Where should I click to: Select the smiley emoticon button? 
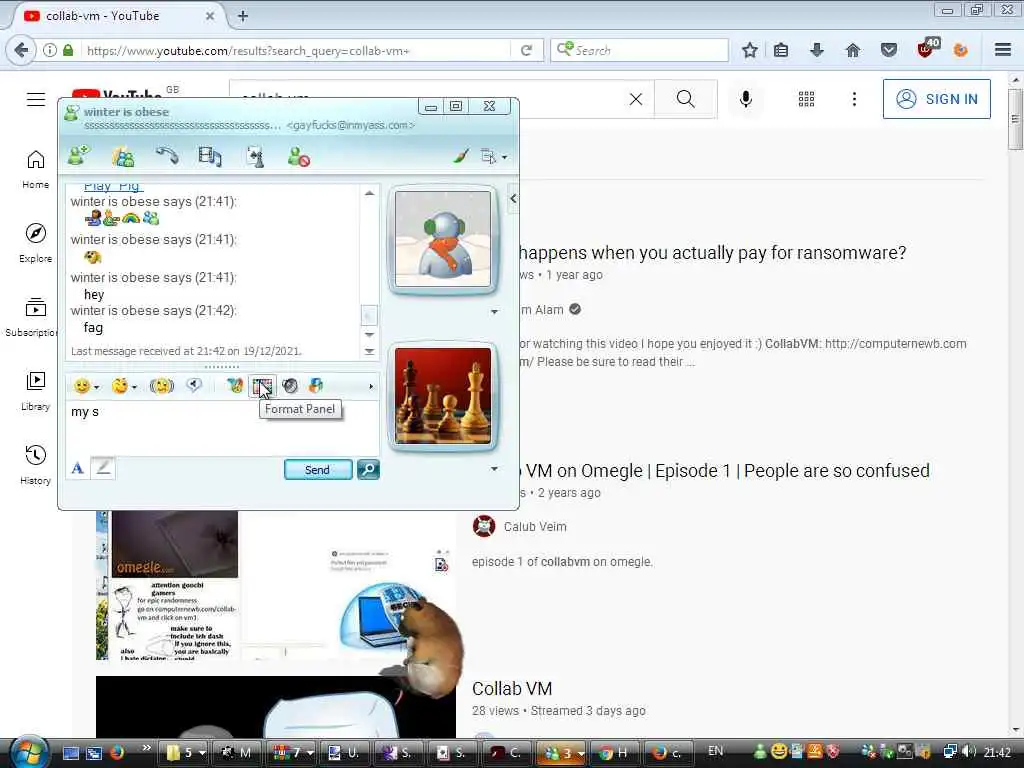82,386
